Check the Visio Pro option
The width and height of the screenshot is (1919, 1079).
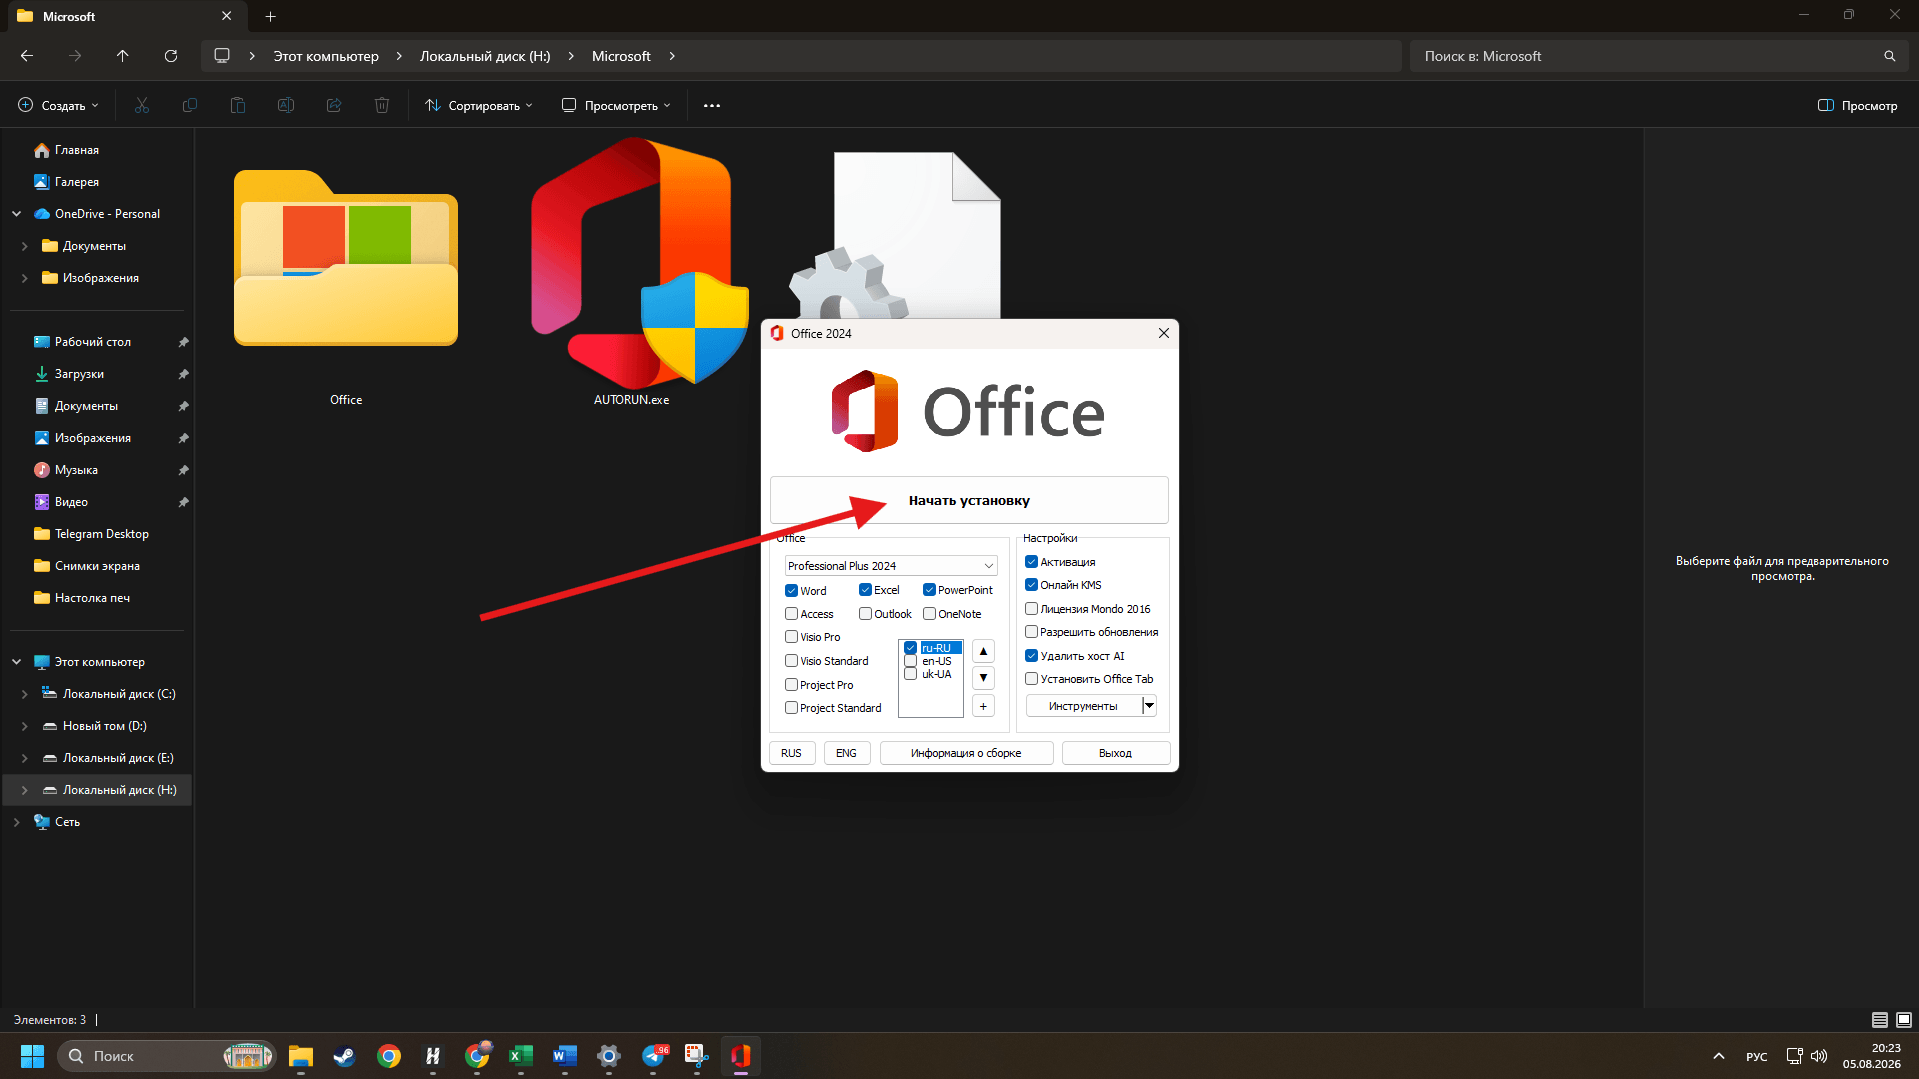[x=791, y=637]
